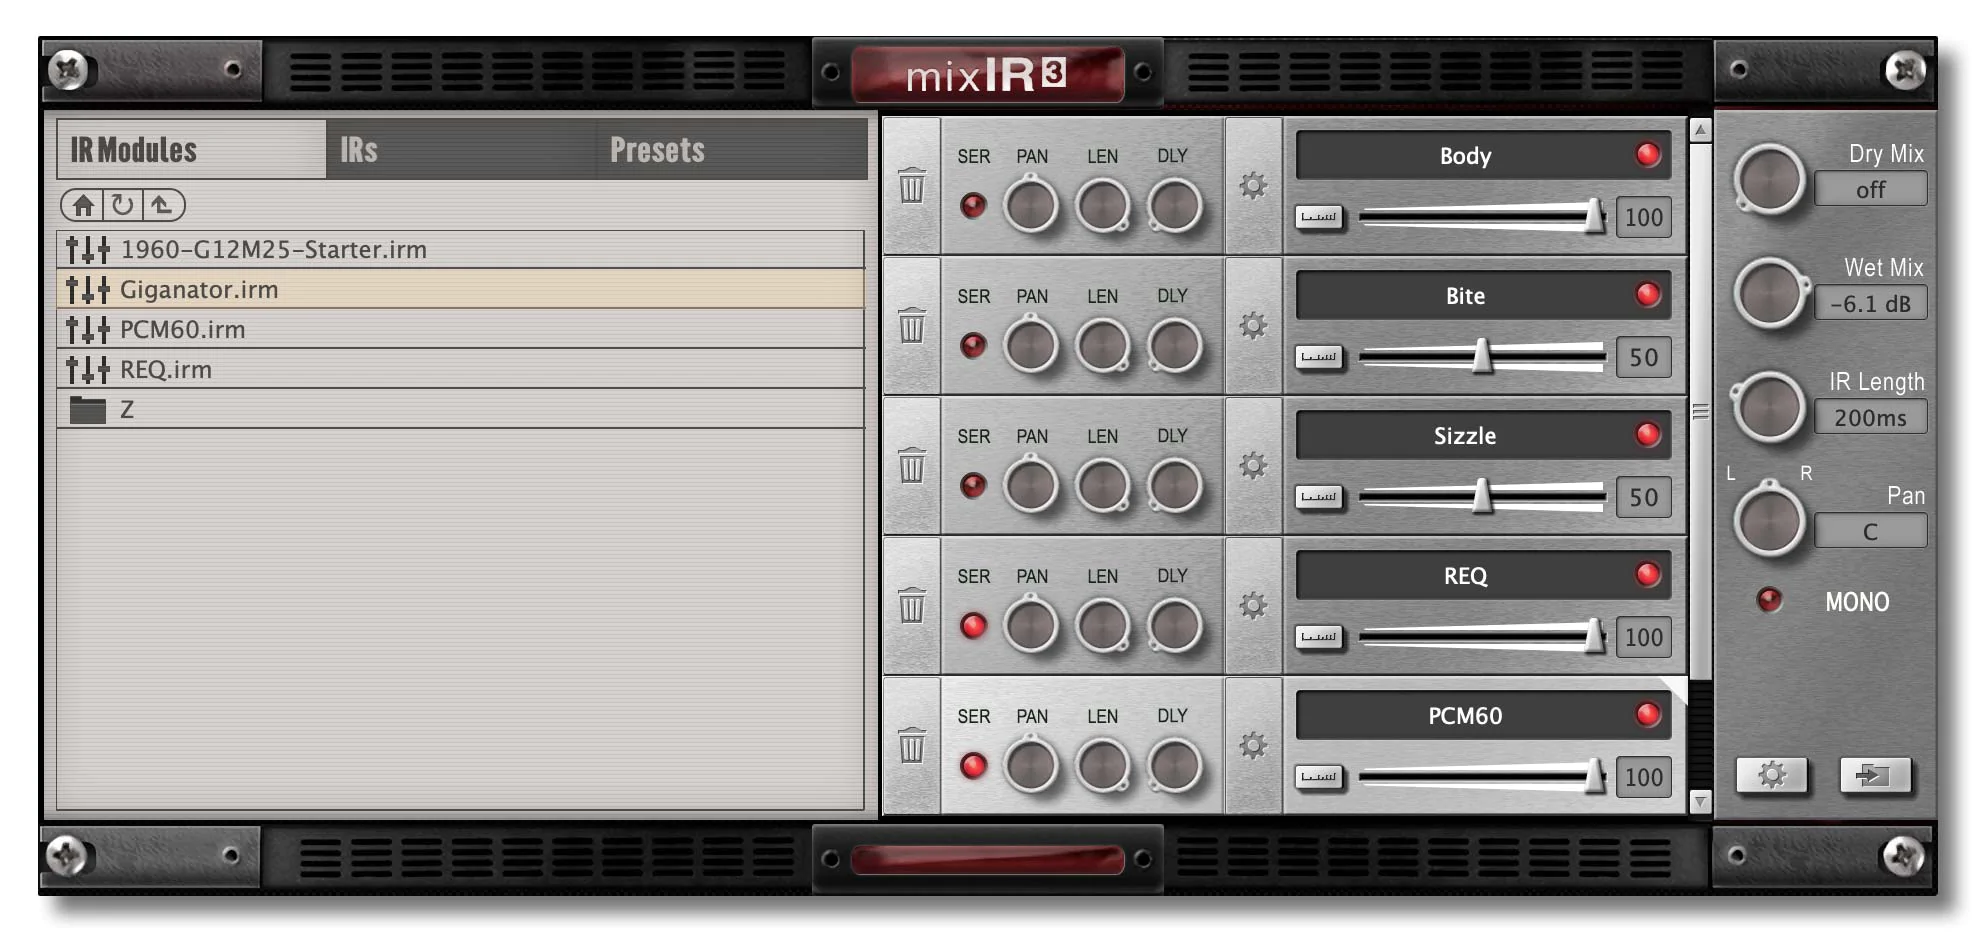This screenshot has width=1974, height=932.
Task: Click the module list scroll up arrow
Action: 1700,130
